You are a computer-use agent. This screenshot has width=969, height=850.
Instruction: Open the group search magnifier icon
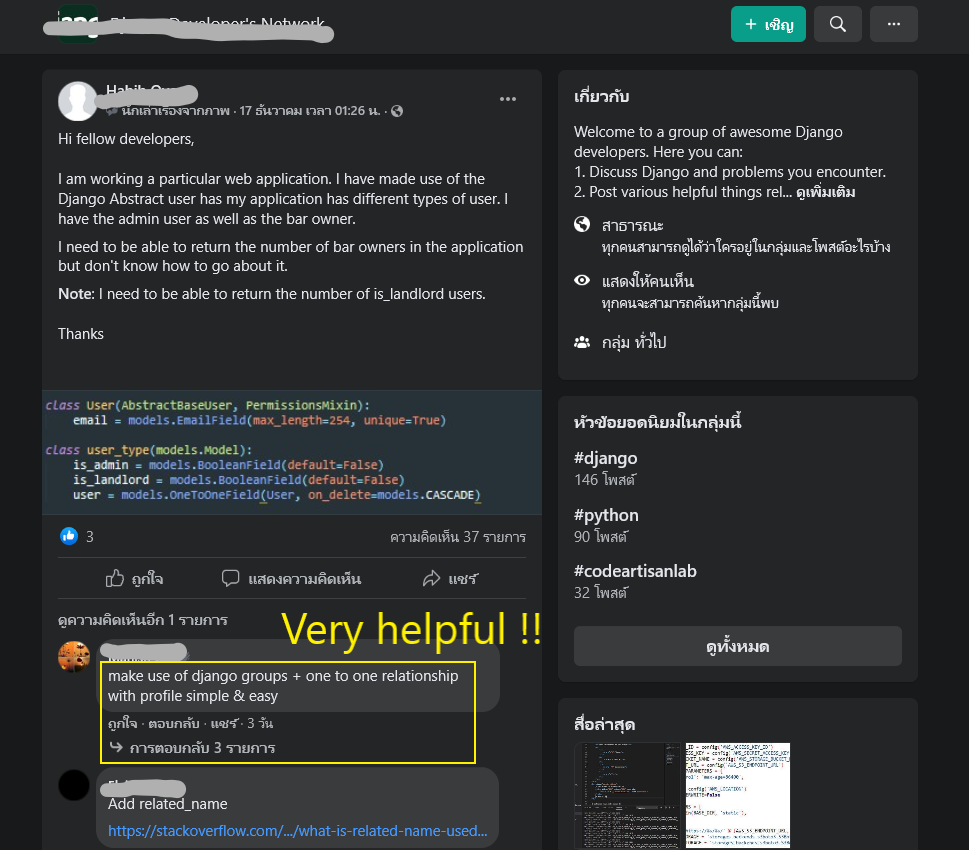coord(837,24)
